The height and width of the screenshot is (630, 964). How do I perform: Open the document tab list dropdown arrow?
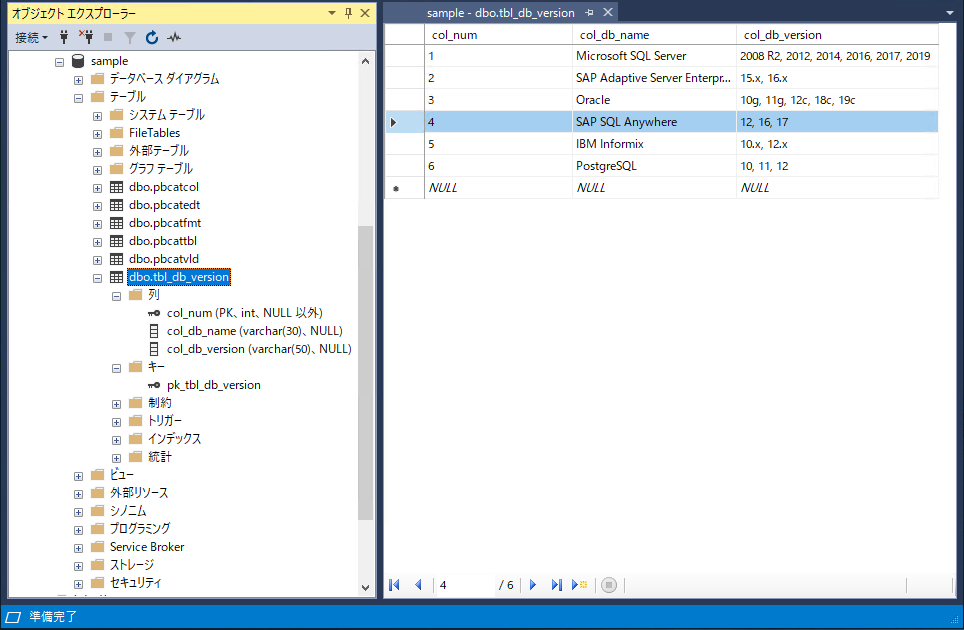pyautogui.click(x=948, y=13)
